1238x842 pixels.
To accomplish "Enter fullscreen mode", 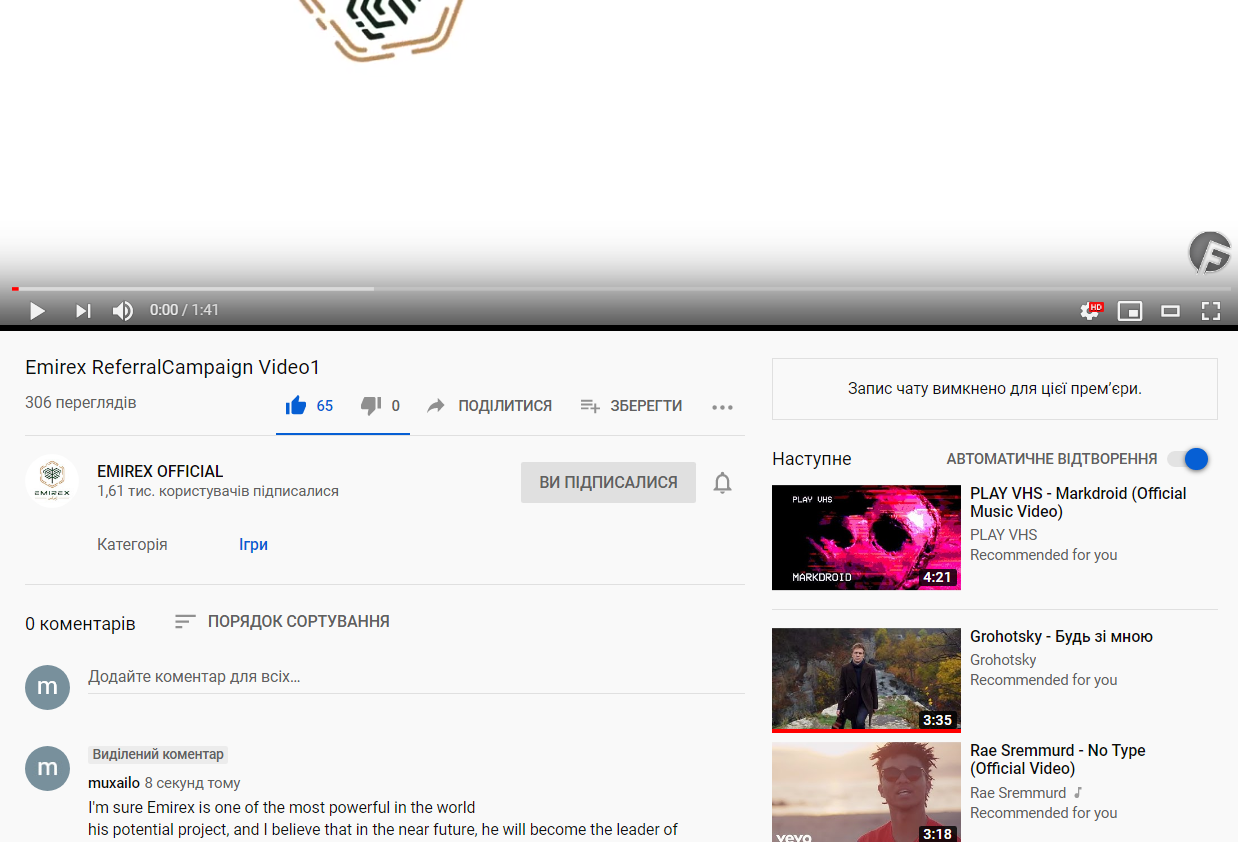I will [1211, 311].
